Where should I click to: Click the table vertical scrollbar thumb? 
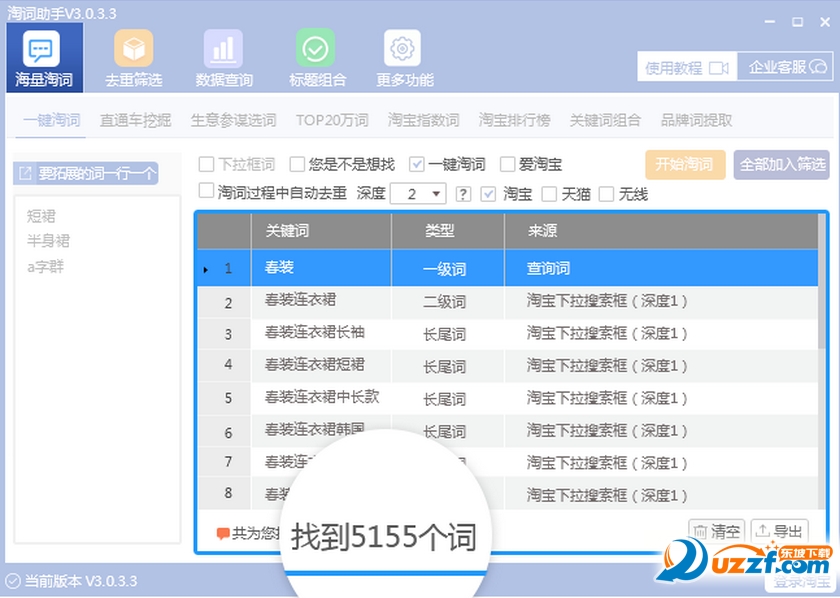coord(822,281)
